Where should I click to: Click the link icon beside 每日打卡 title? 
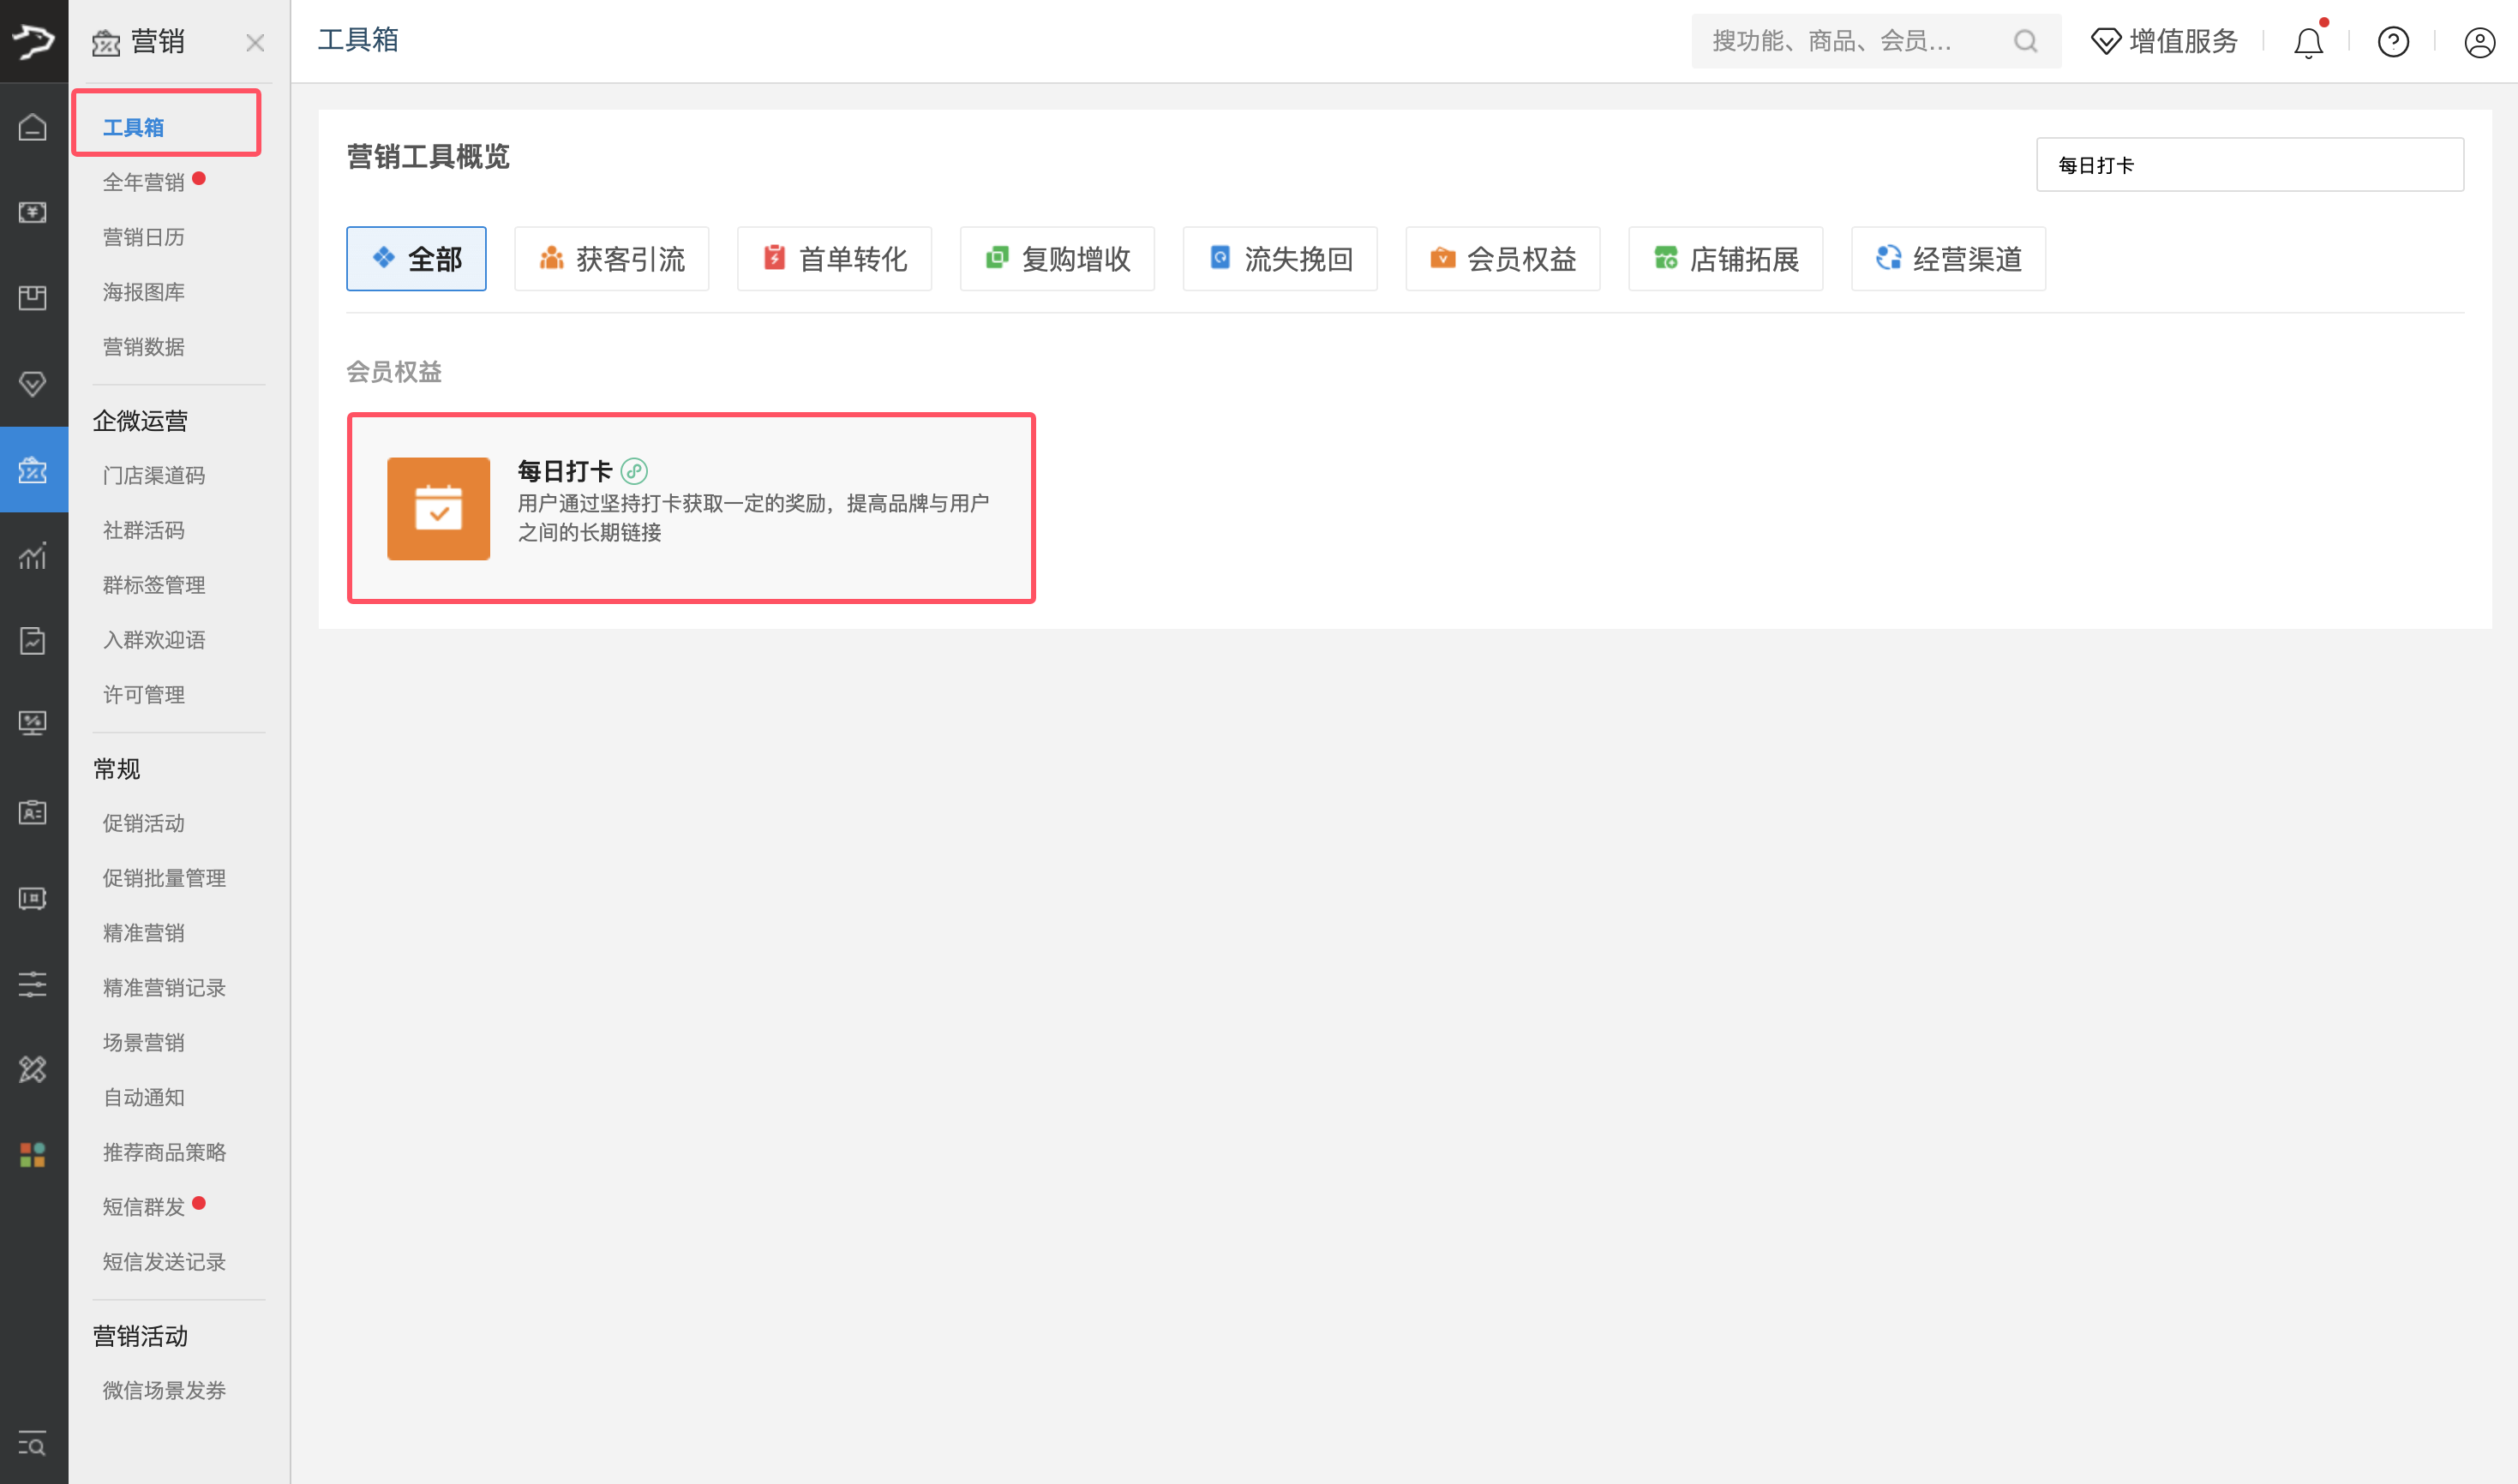point(634,471)
